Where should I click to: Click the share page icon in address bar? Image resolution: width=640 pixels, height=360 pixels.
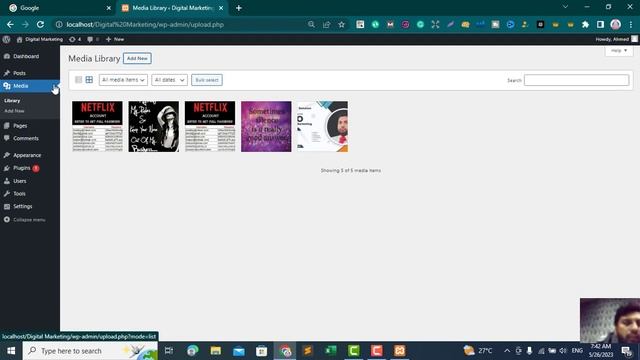coord(327,24)
